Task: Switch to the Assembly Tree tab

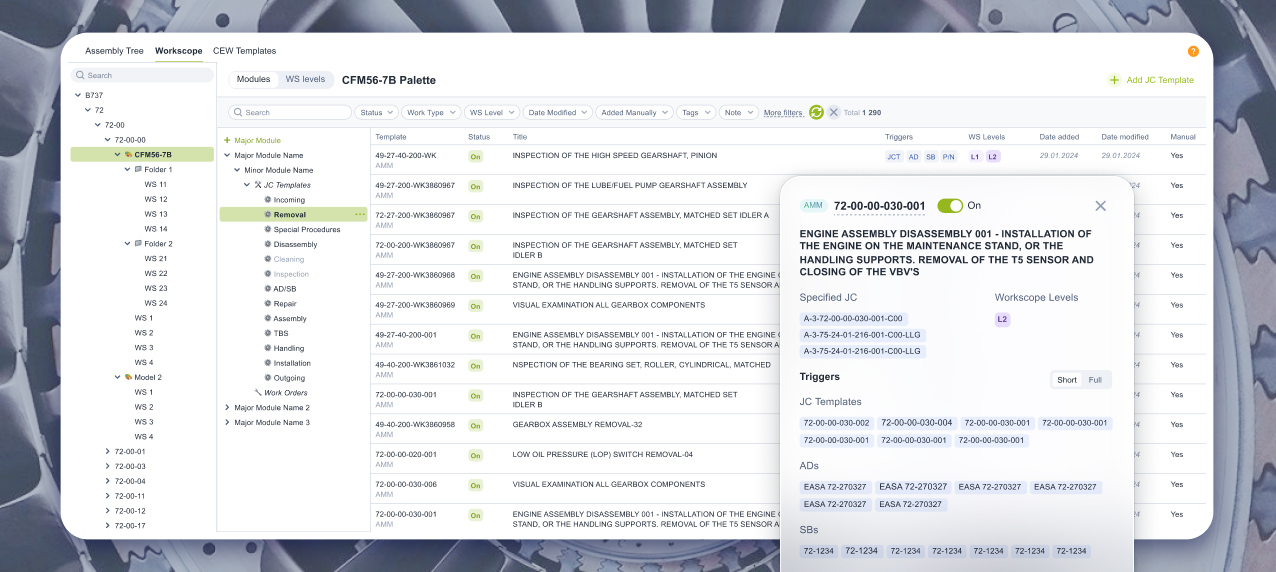Action: tap(114, 51)
